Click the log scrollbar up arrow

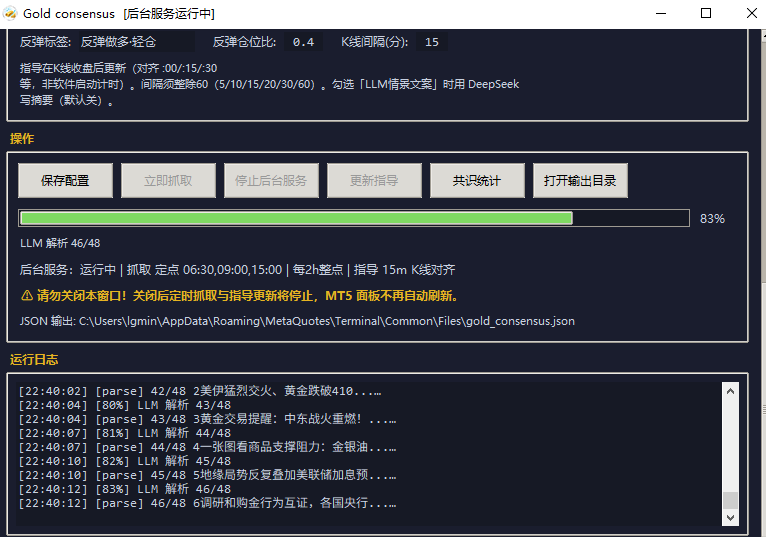point(730,391)
